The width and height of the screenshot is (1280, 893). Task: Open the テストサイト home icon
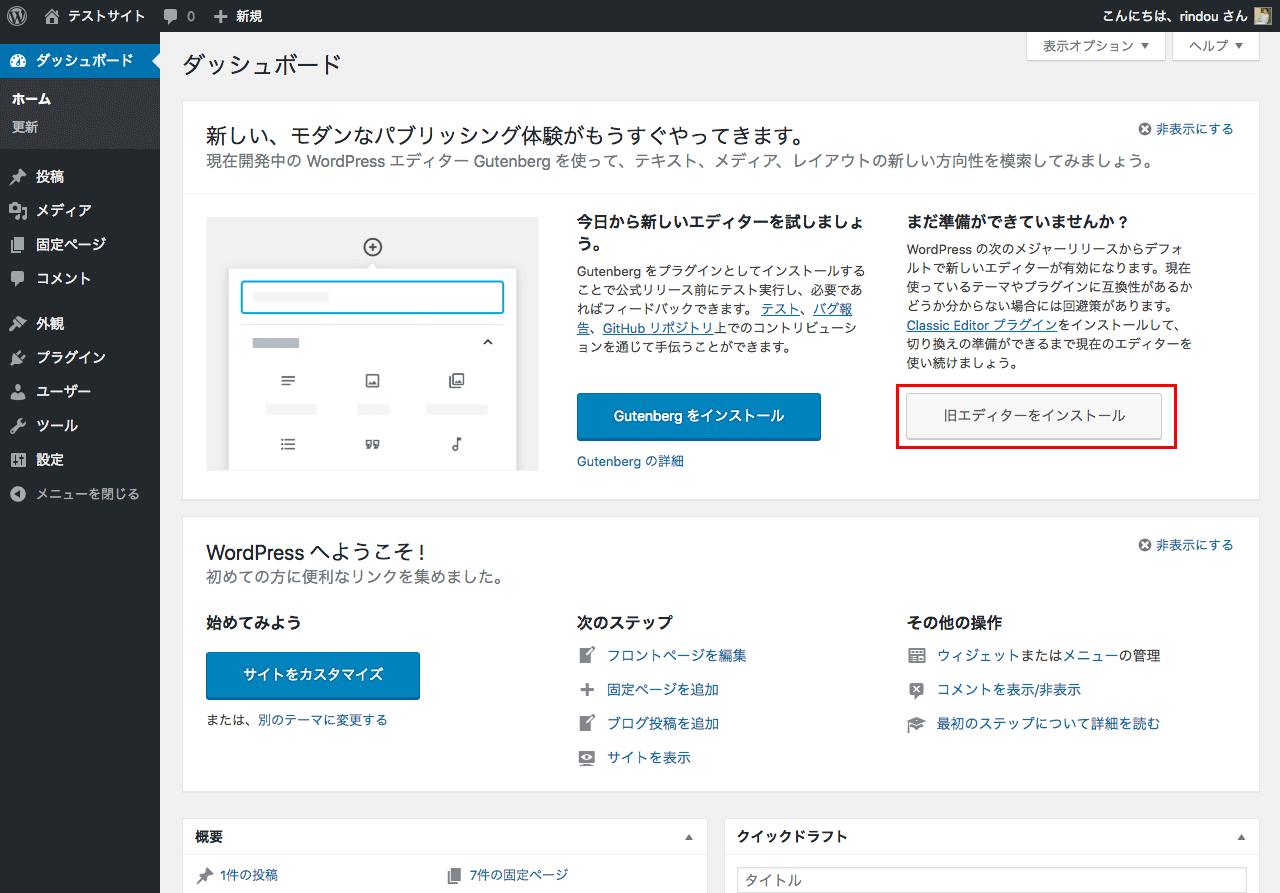[x=52, y=16]
